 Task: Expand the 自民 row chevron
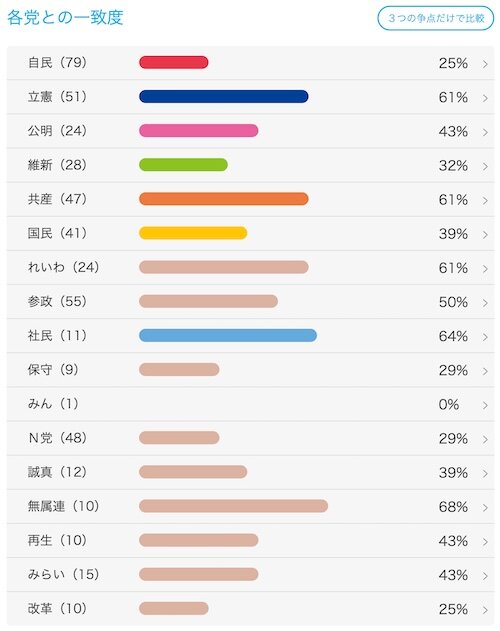pos(485,64)
